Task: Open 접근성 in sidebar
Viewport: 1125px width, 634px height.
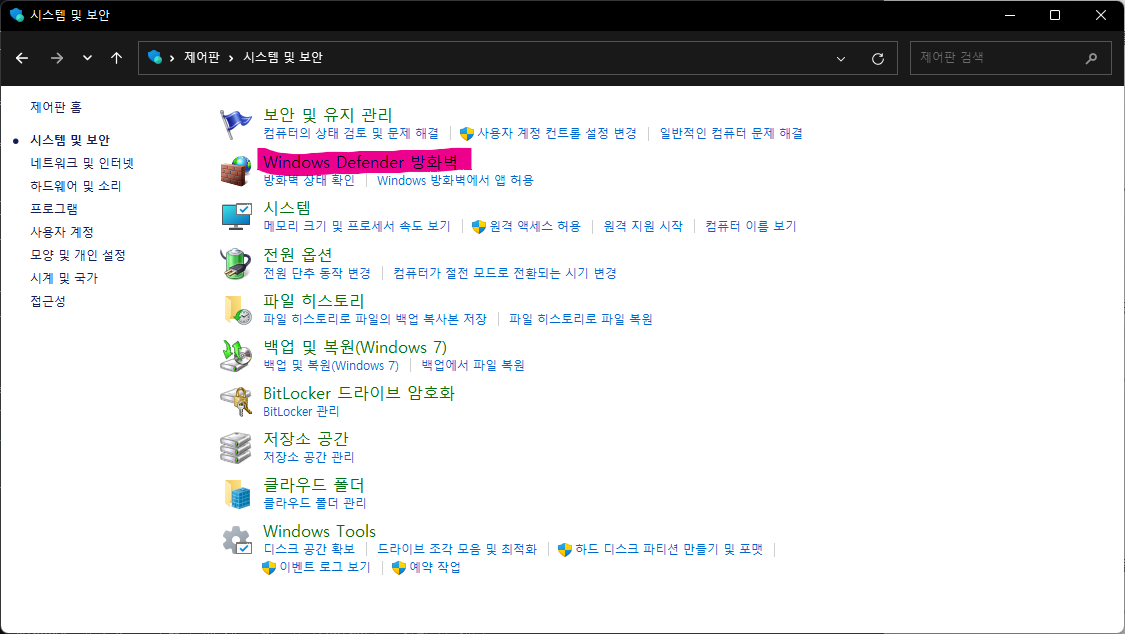Action: click(47, 301)
